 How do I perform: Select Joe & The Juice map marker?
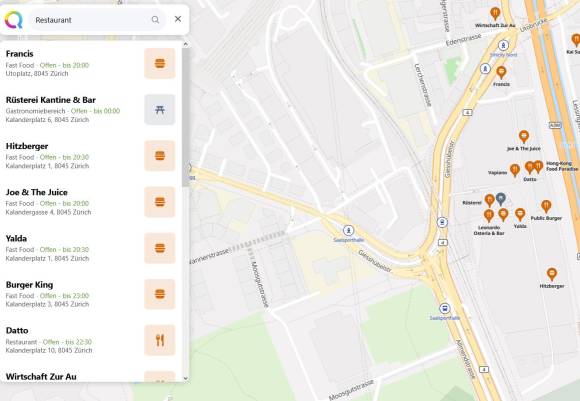pyautogui.click(x=523, y=137)
